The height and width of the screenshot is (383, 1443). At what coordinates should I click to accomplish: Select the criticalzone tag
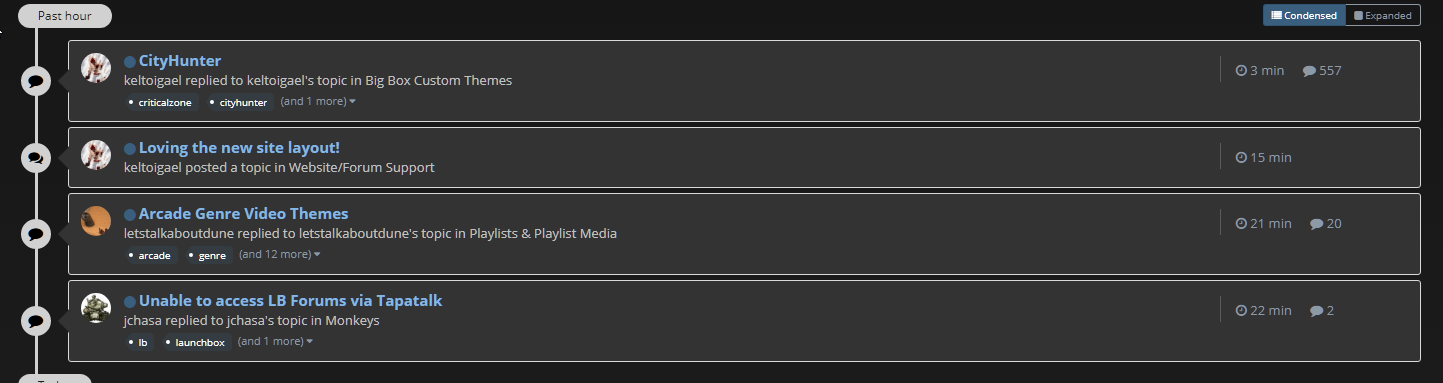coord(160,102)
